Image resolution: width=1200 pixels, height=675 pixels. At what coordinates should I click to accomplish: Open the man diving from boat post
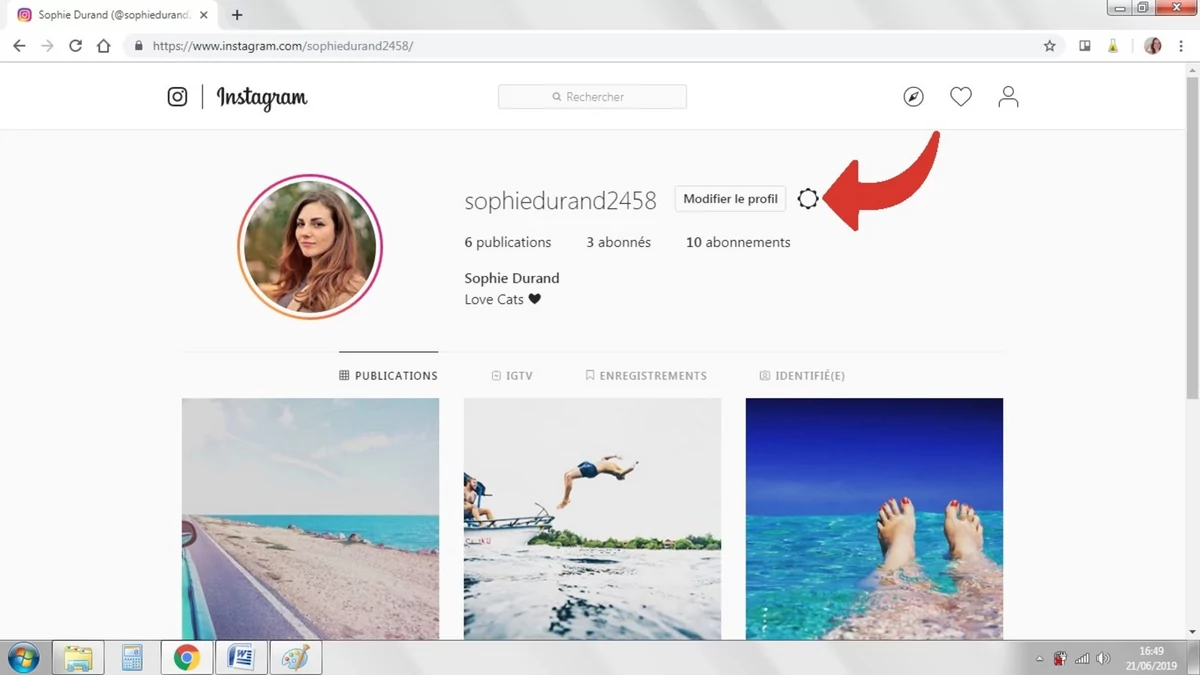click(x=592, y=519)
